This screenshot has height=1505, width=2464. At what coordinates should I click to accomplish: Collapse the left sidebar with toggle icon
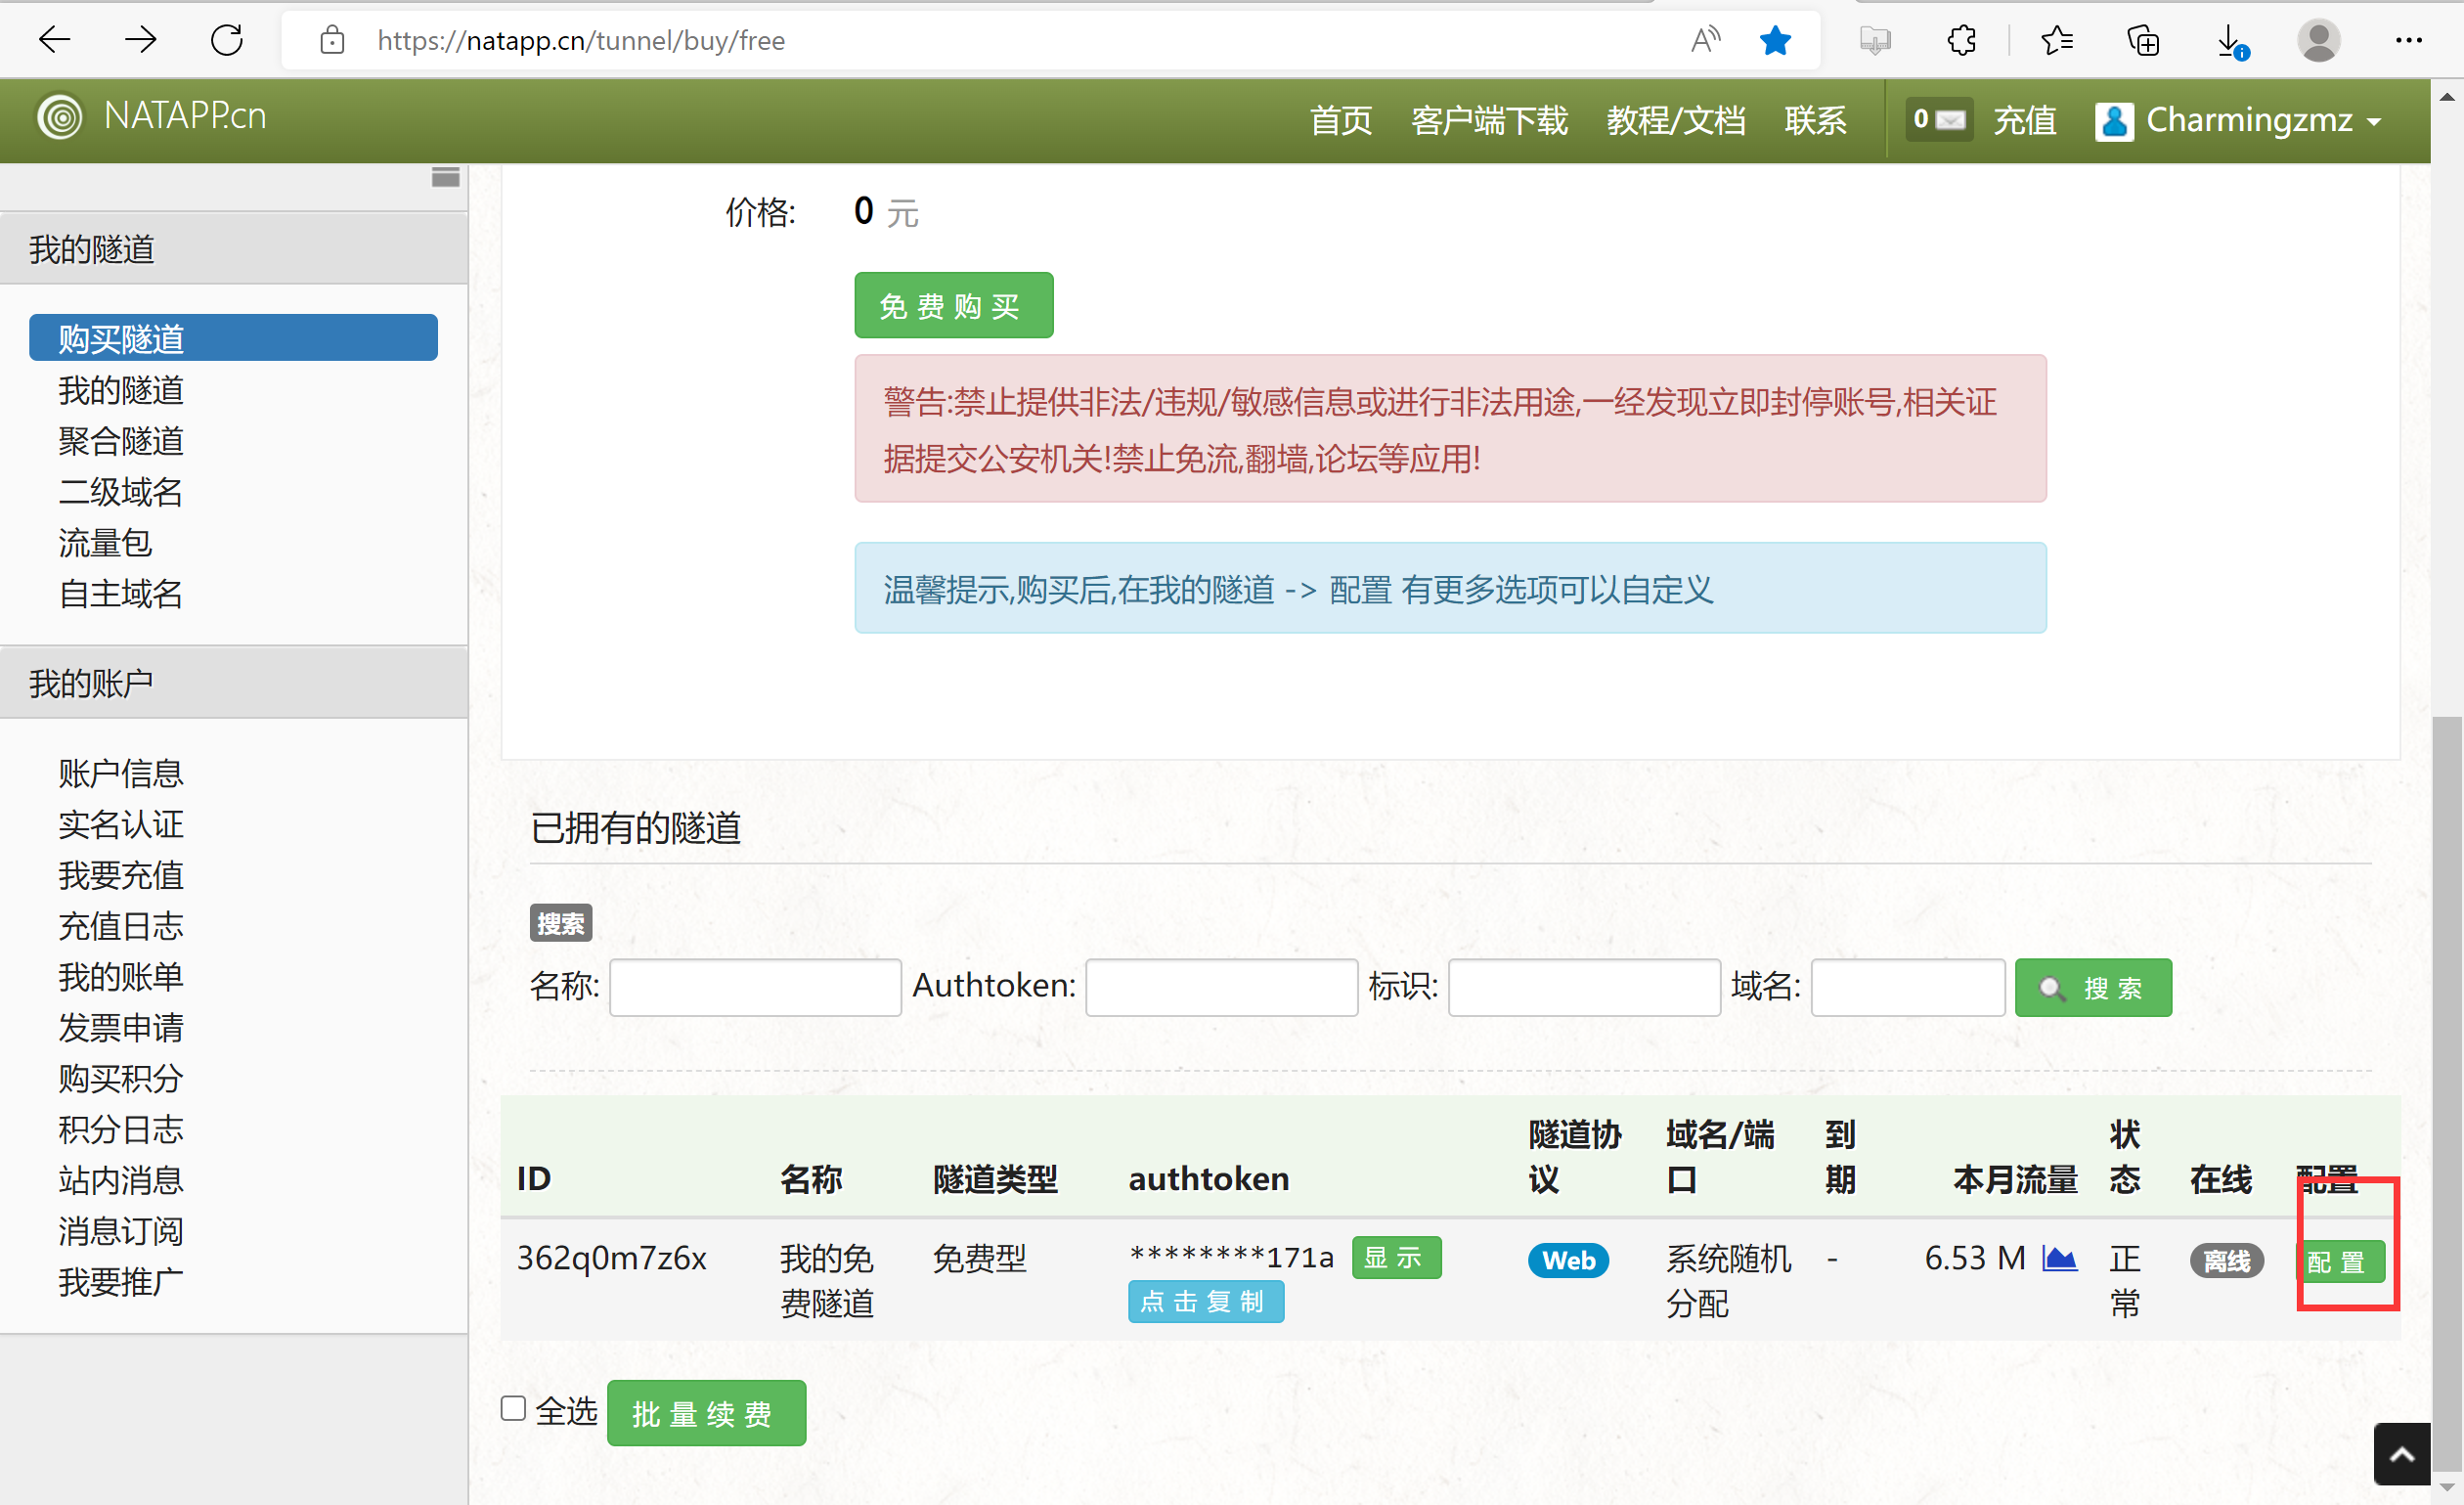[446, 177]
